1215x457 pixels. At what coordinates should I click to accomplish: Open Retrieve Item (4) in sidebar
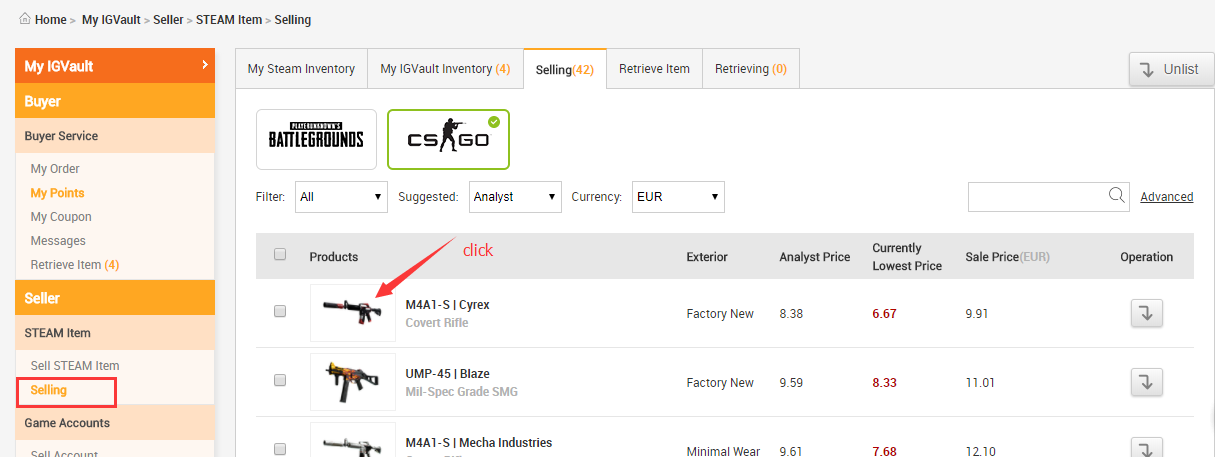click(75, 265)
